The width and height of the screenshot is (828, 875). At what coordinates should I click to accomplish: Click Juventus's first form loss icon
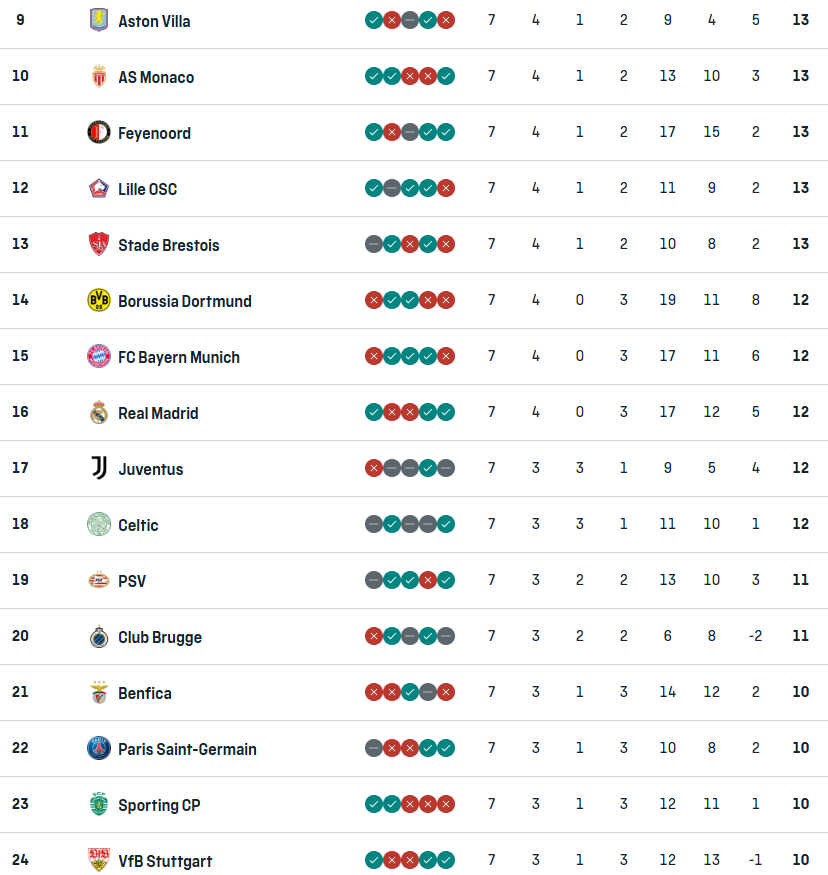[x=373, y=468]
